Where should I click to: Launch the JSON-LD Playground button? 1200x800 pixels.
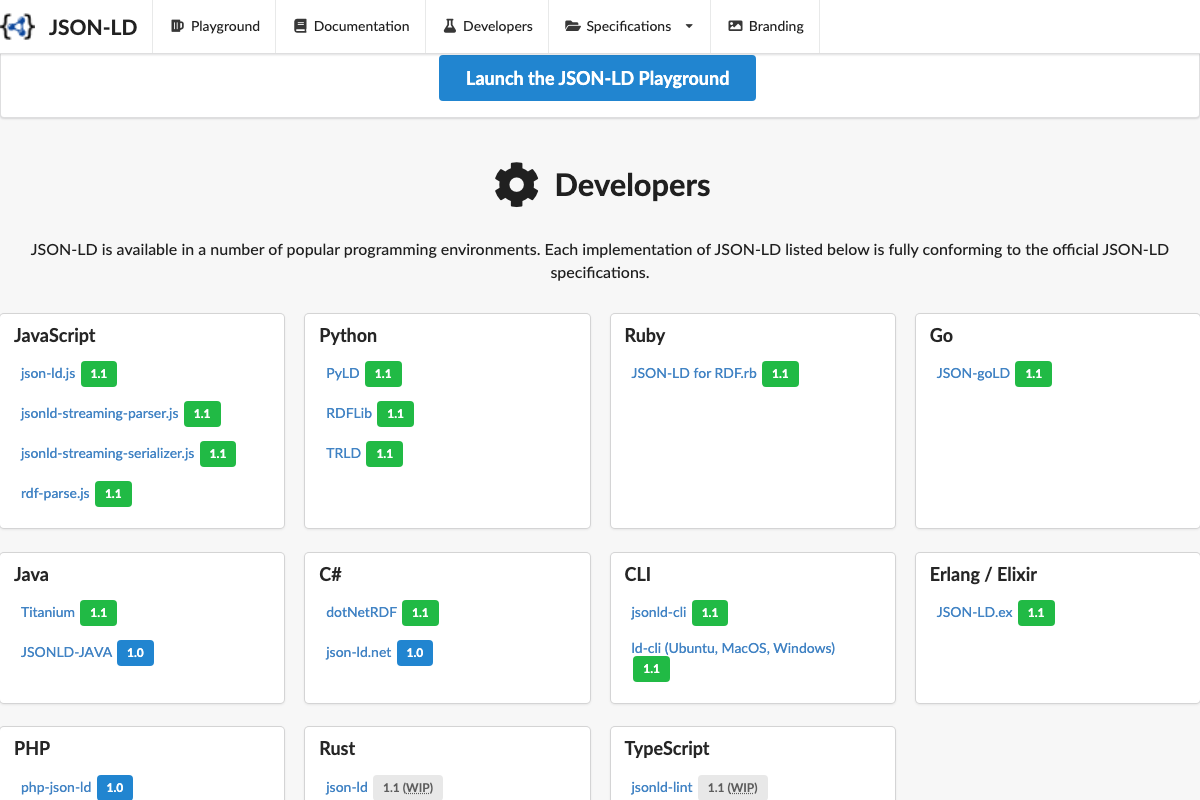[597, 78]
